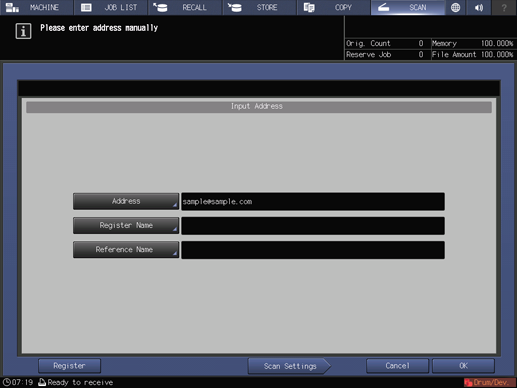Click the 'Please enter address manually' message
Image resolution: width=517 pixels, height=388 pixels.
pos(99,28)
